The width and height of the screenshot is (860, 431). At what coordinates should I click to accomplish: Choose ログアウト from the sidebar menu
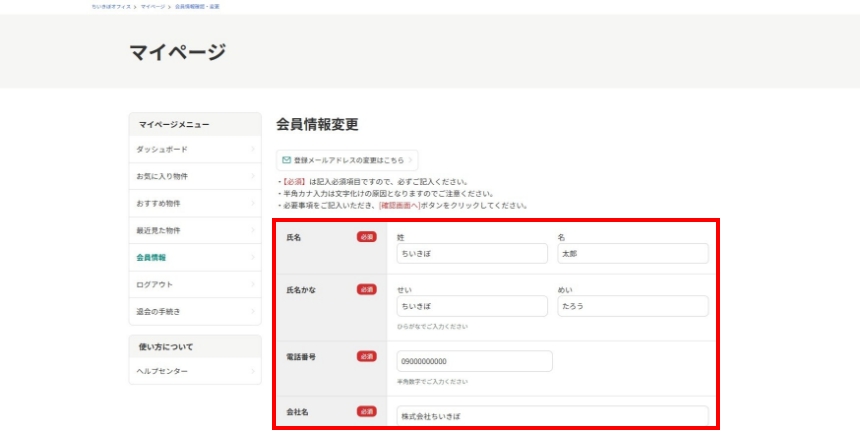(155, 285)
